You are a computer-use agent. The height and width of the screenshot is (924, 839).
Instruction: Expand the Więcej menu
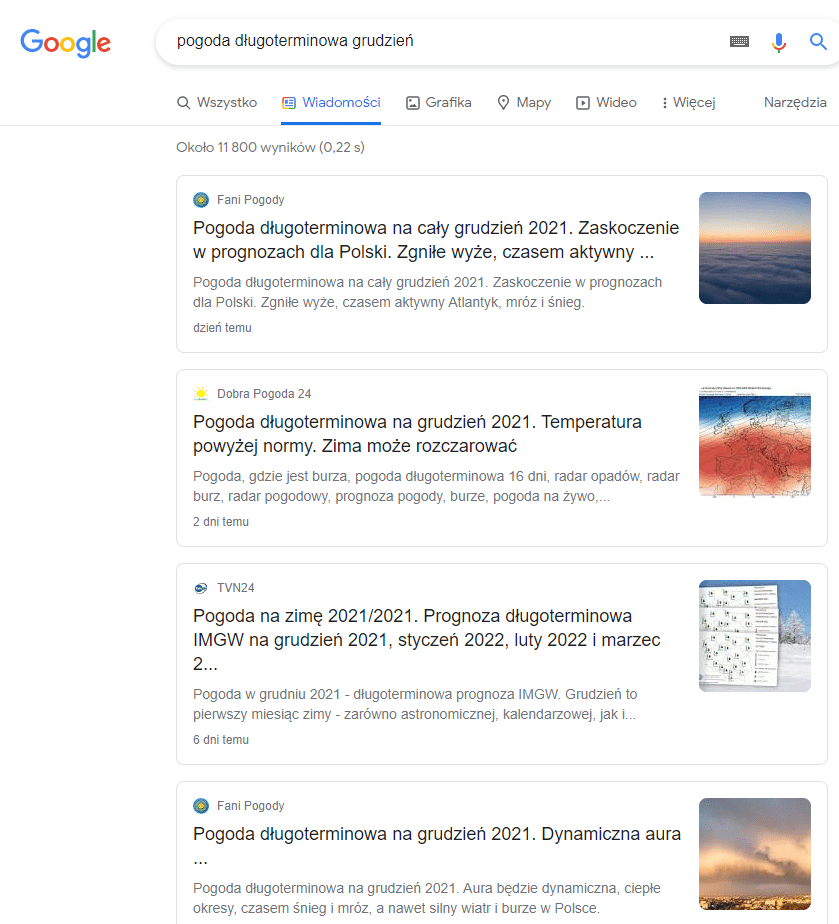[688, 103]
